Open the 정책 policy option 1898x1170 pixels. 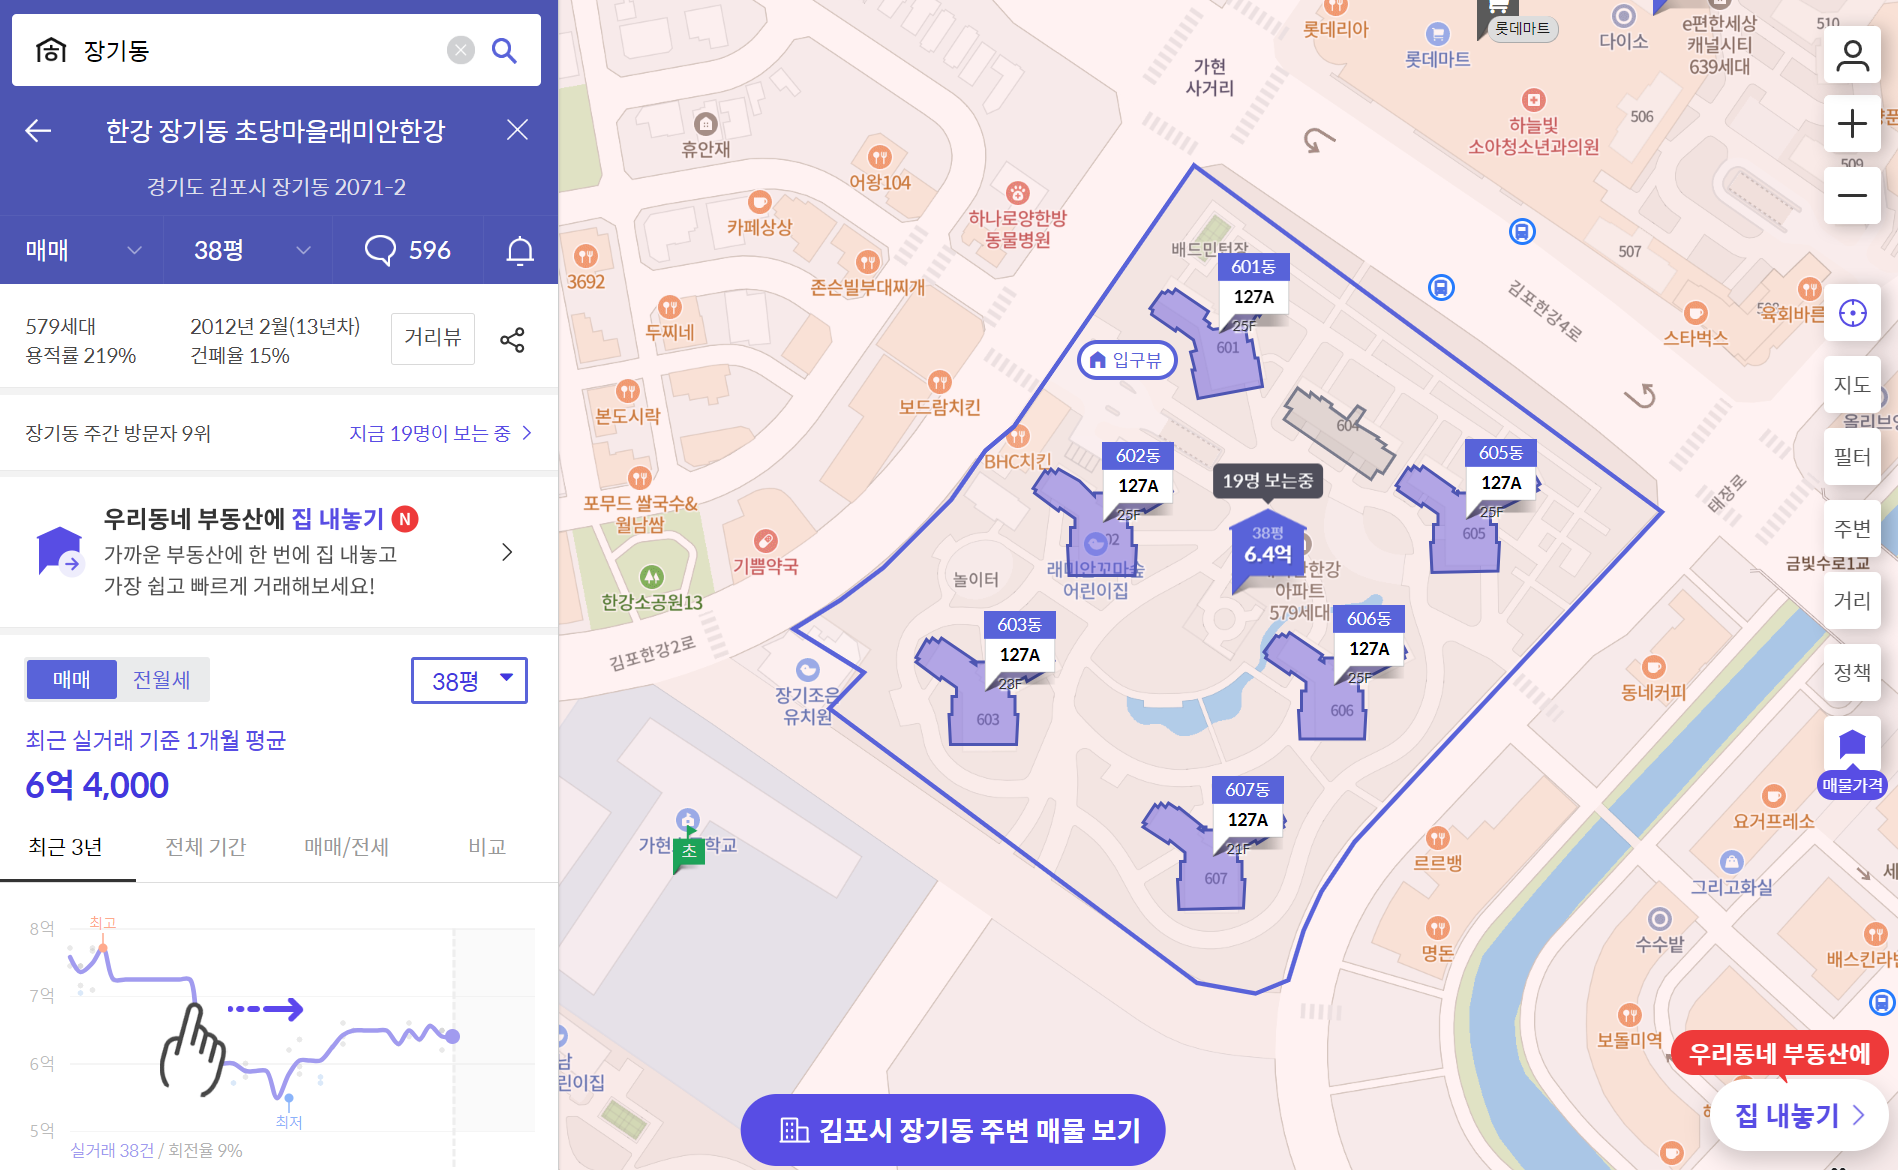click(1852, 672)
